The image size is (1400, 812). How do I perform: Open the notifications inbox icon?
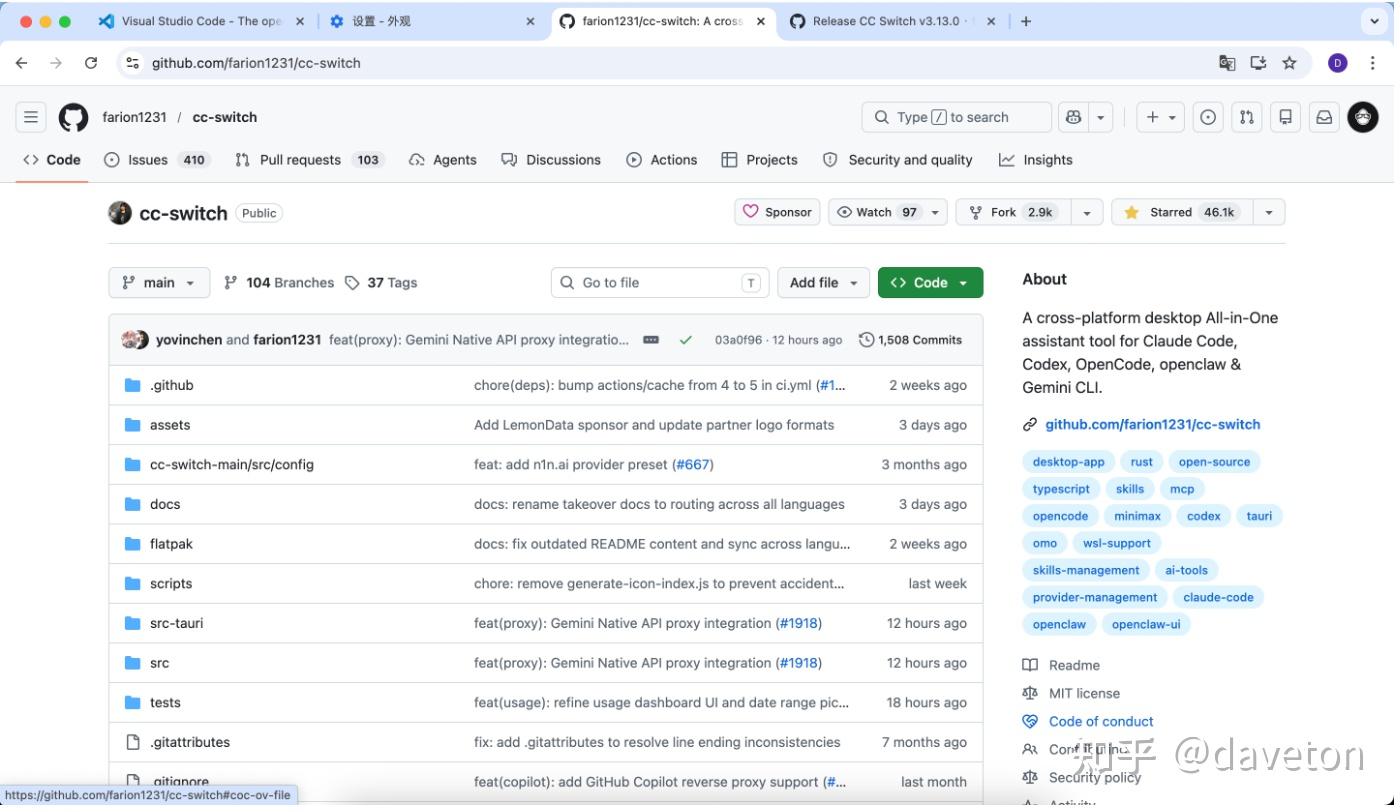coord(1324,117)
